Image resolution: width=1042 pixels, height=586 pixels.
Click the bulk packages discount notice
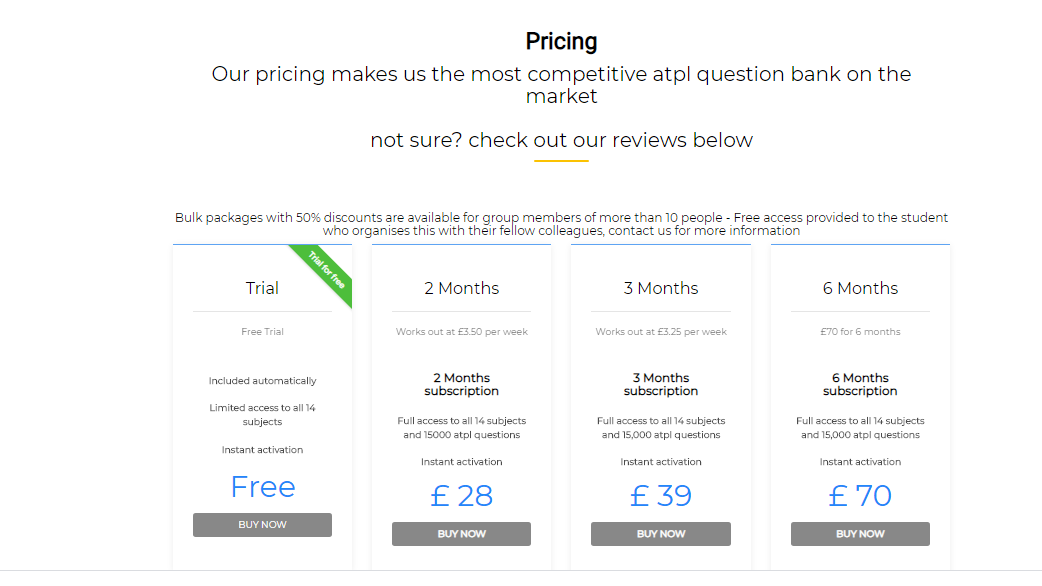click(561, 224)
